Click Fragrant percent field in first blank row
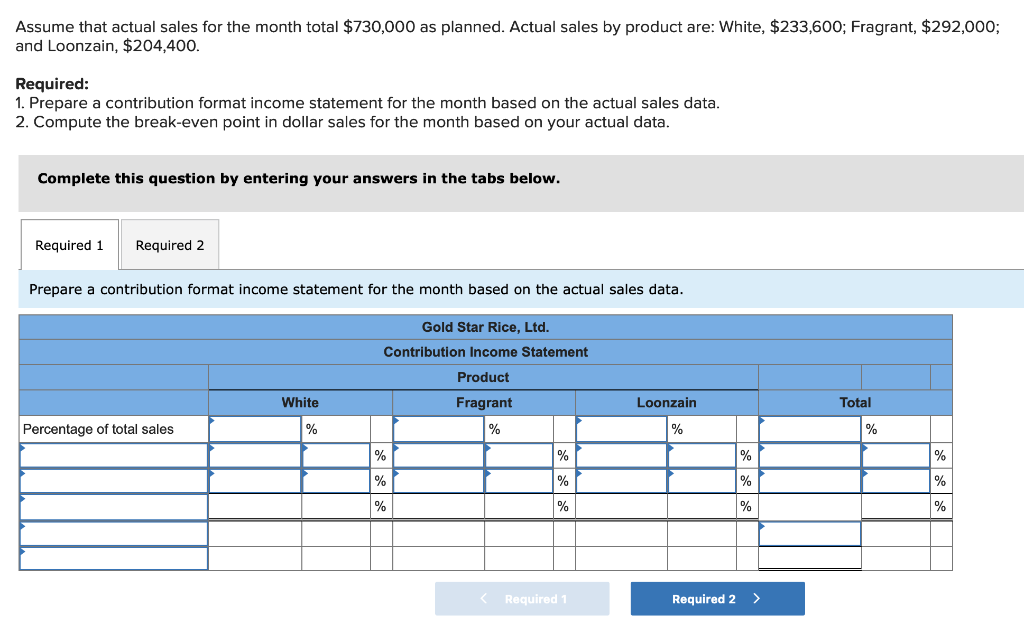 (x=519, y=455)
